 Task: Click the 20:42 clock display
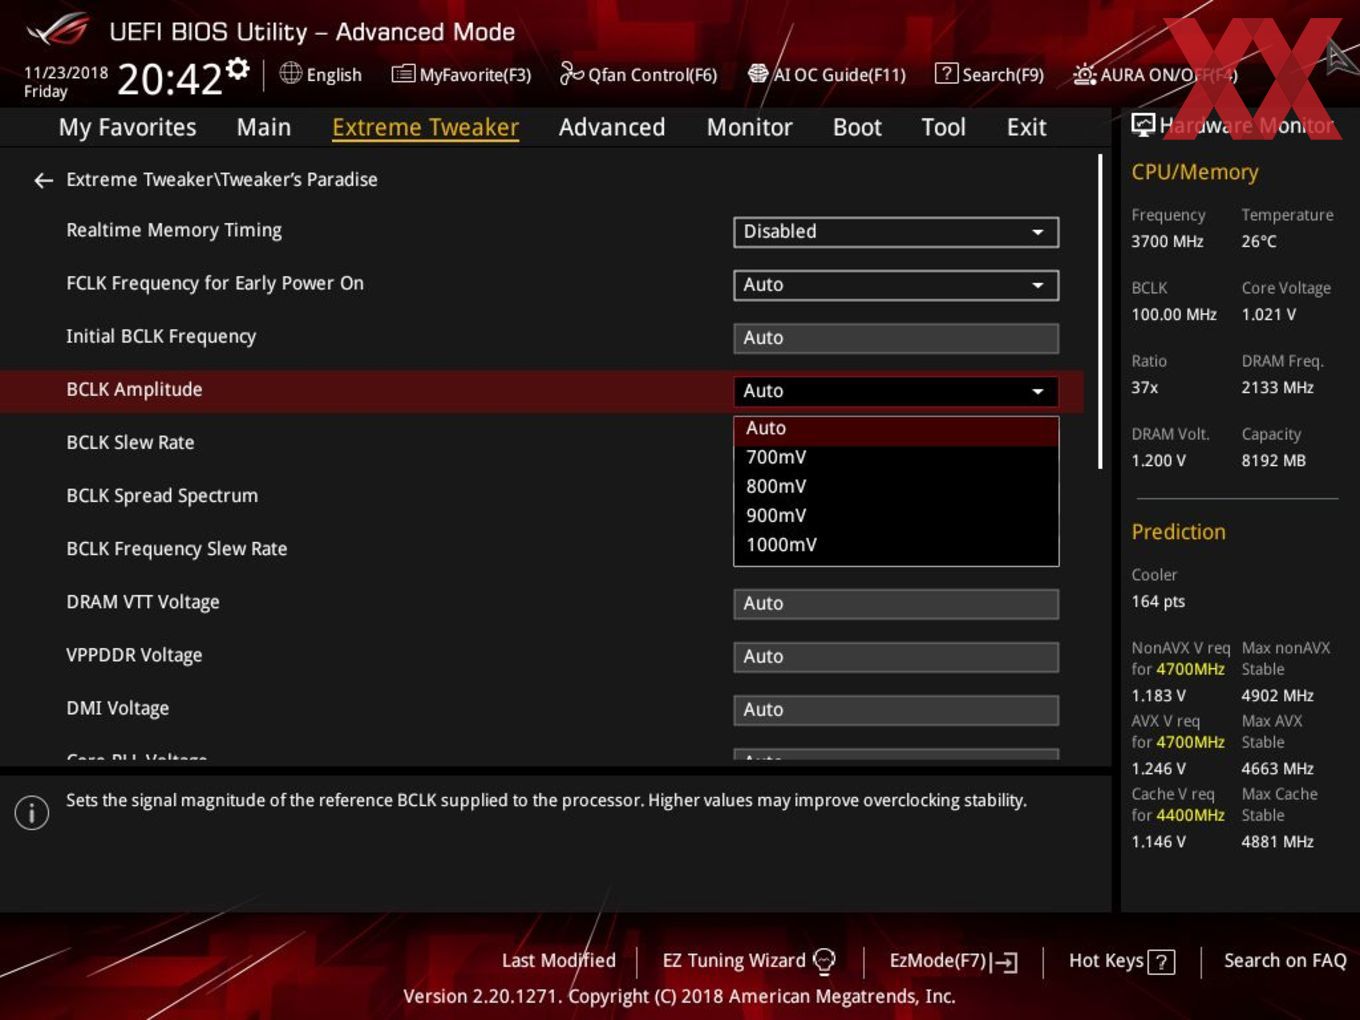pos(169,78)
